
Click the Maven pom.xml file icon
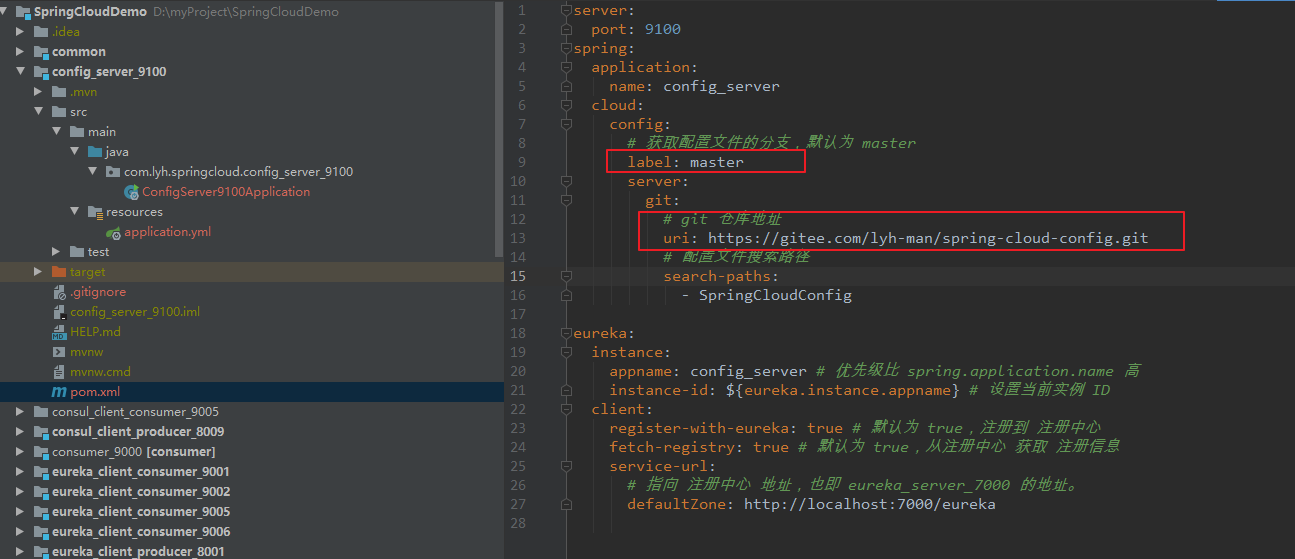[59, 392]
